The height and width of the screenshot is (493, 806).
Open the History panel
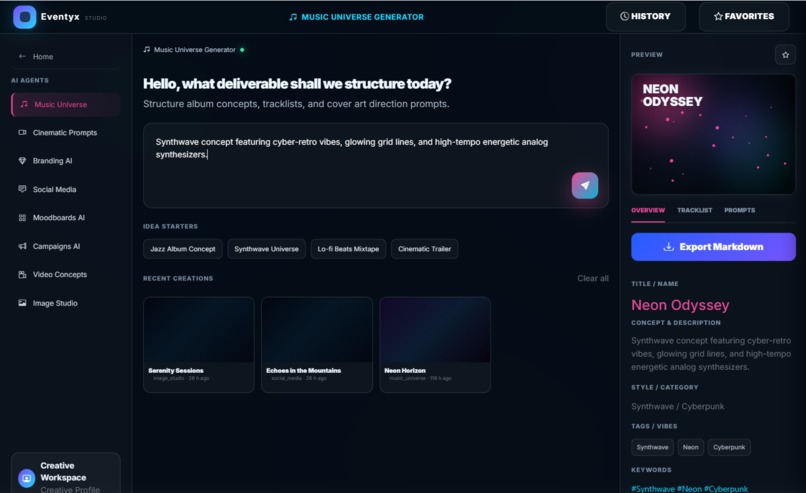click(645, 16)
